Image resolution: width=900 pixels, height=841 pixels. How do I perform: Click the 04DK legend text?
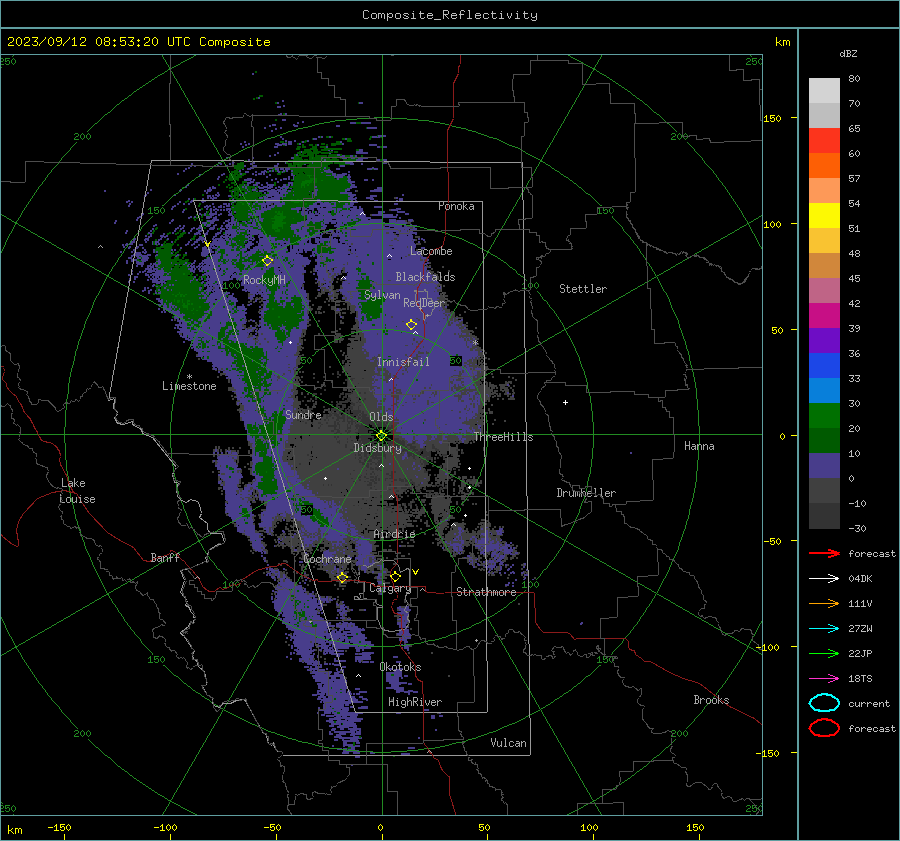click(x=860, y=578)
